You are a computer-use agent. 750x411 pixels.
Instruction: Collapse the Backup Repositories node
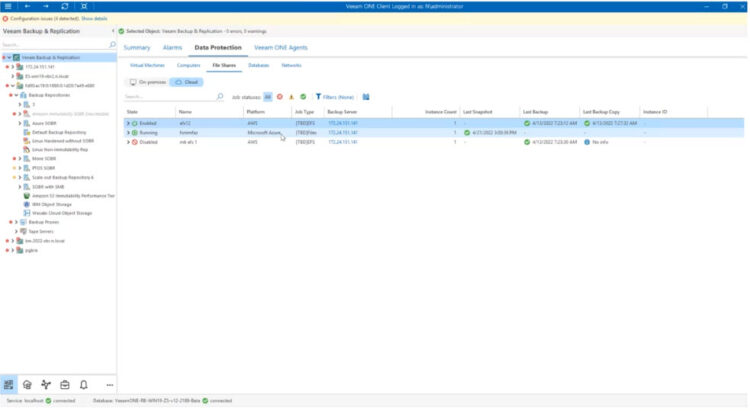(17, 95)
